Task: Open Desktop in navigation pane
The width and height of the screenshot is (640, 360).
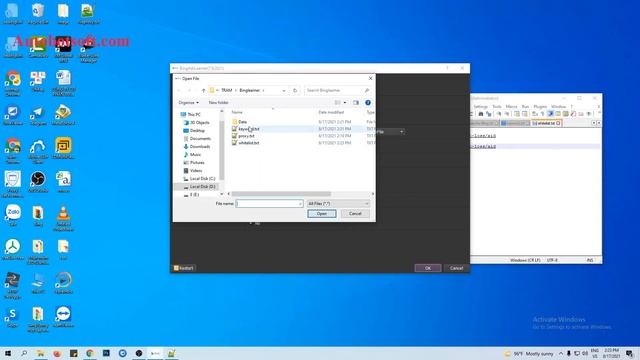Action: pos(194,131)
